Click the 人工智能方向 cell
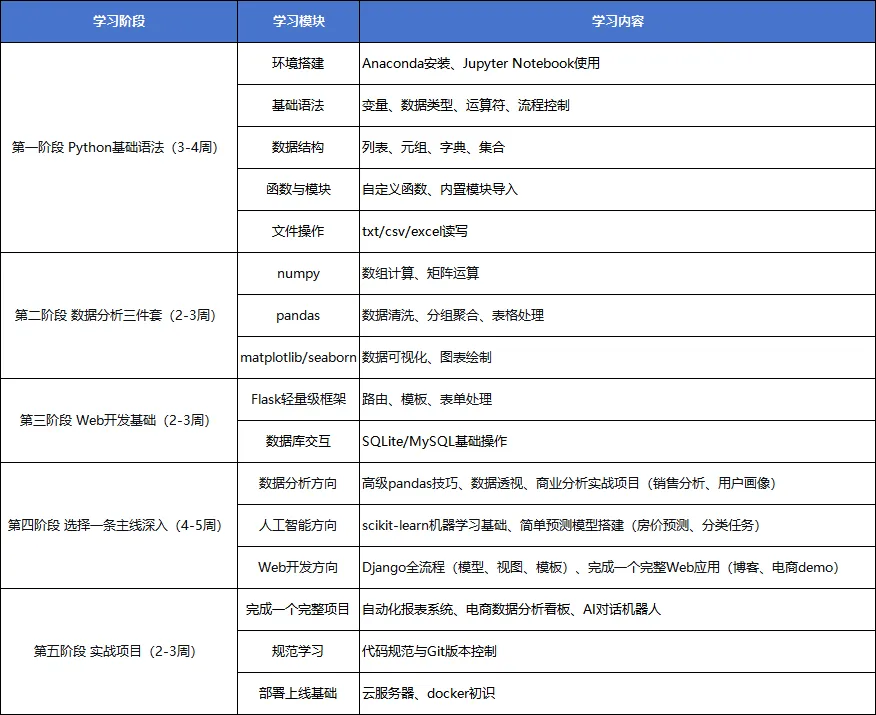Screen dimensions: 876x715 298,526
